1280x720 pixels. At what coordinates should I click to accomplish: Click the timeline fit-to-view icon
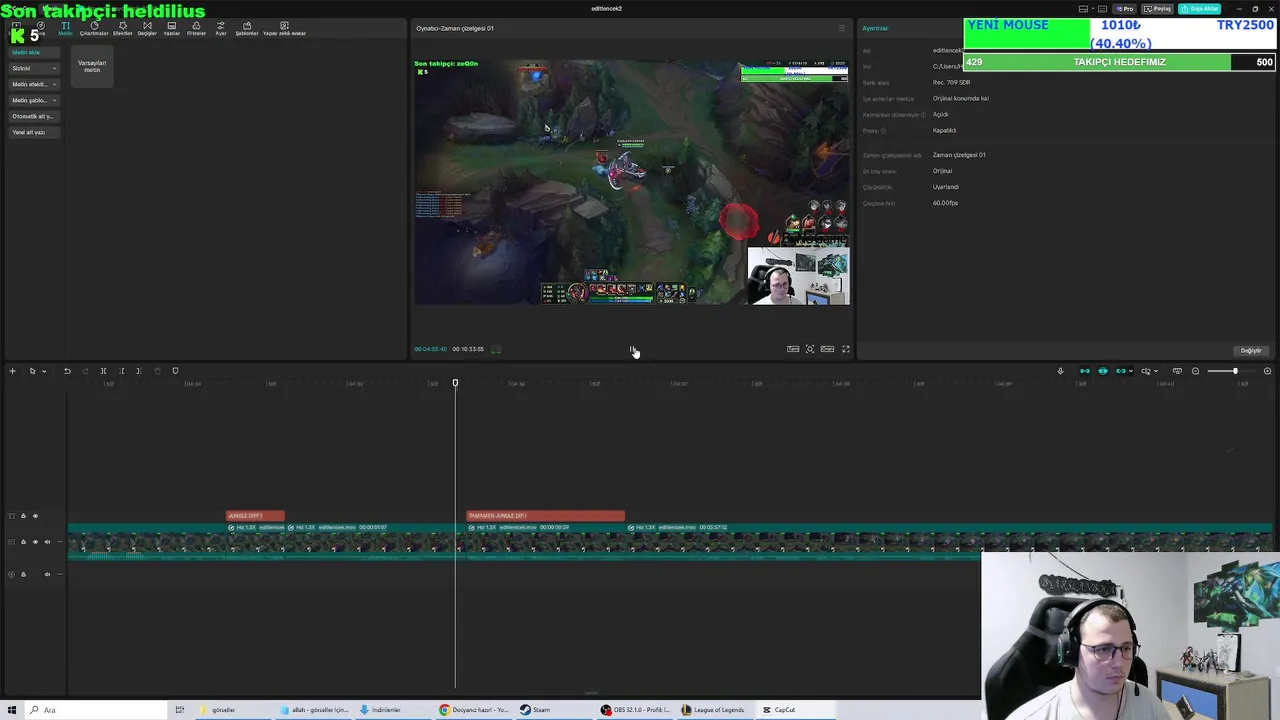coord(1177,371)
